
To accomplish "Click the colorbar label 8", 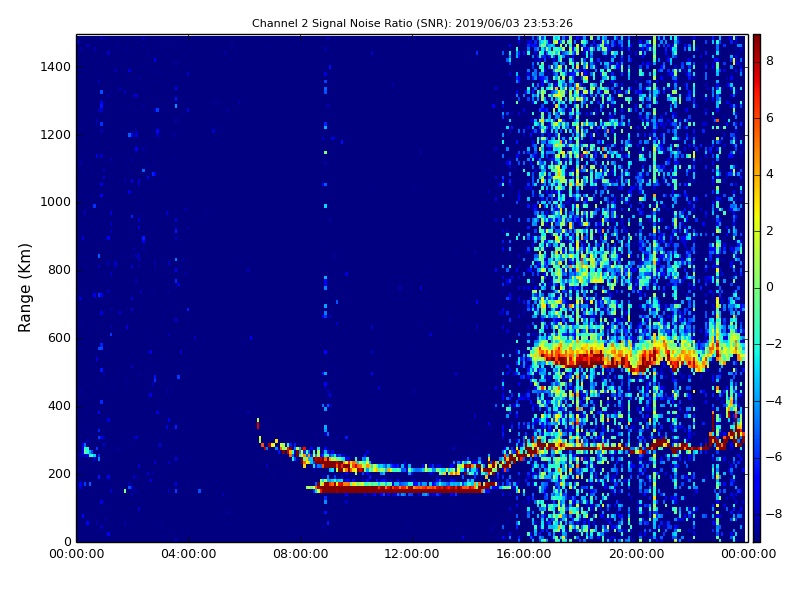I will (x=770, y=61).
